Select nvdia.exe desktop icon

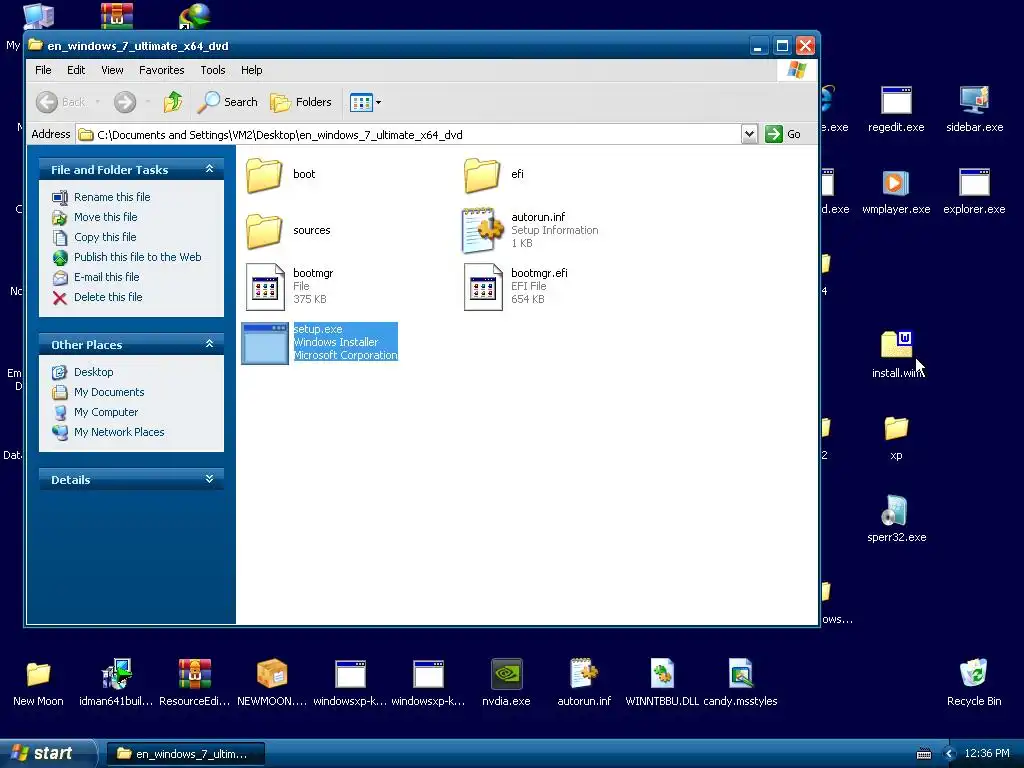[506, 675]
